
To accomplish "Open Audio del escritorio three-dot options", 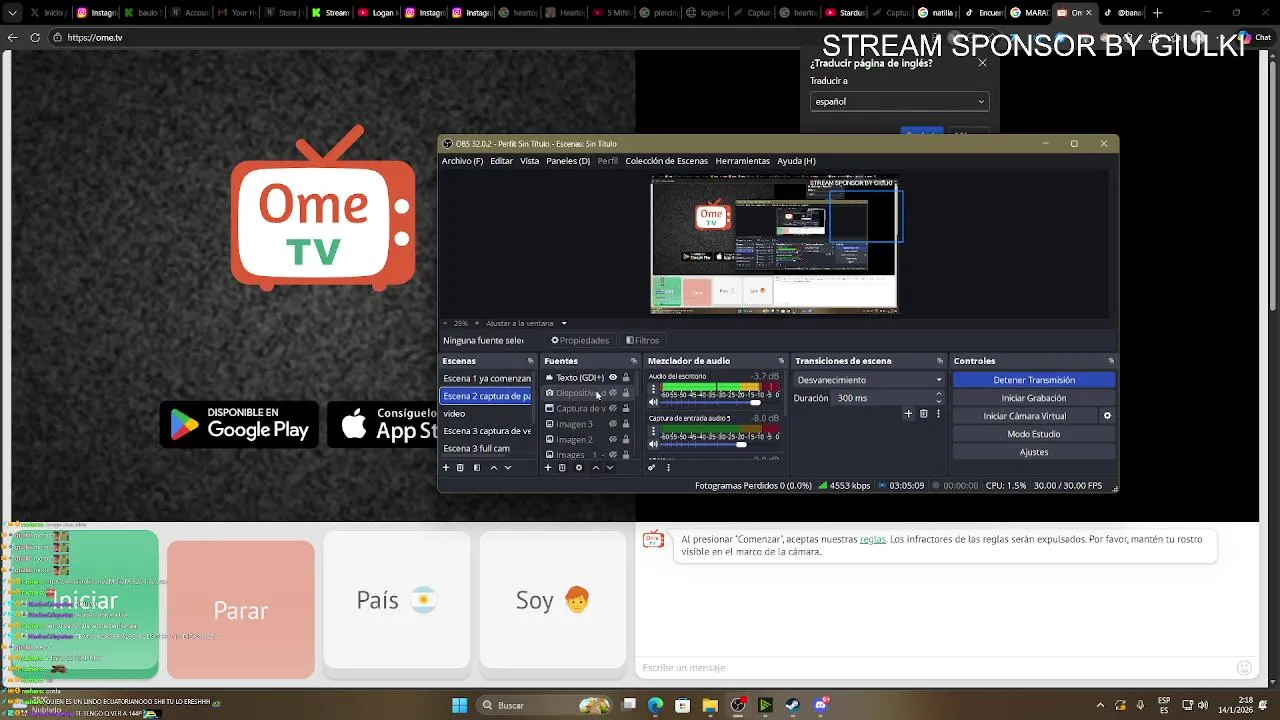I will pos(654,389).
